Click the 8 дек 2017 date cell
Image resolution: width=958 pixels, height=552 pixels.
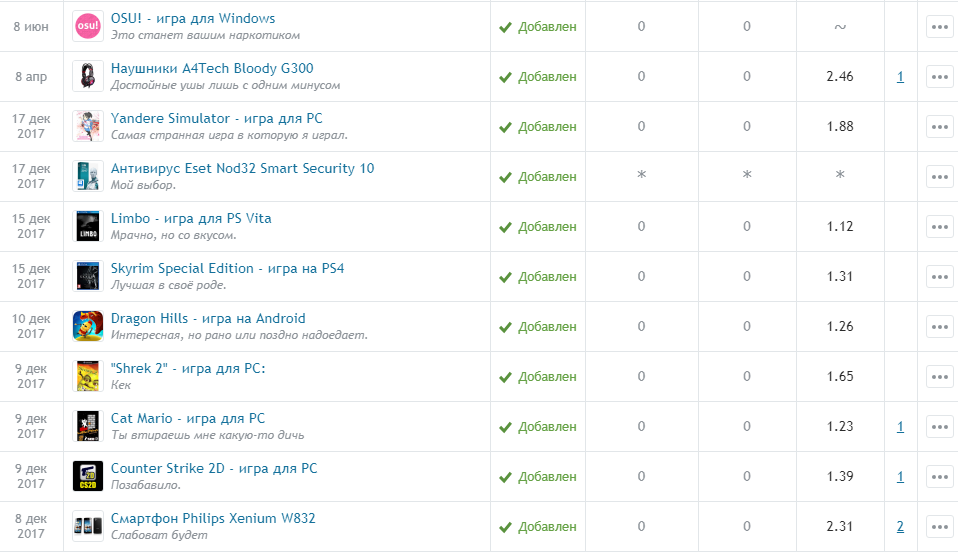click(x=31, y=526)
